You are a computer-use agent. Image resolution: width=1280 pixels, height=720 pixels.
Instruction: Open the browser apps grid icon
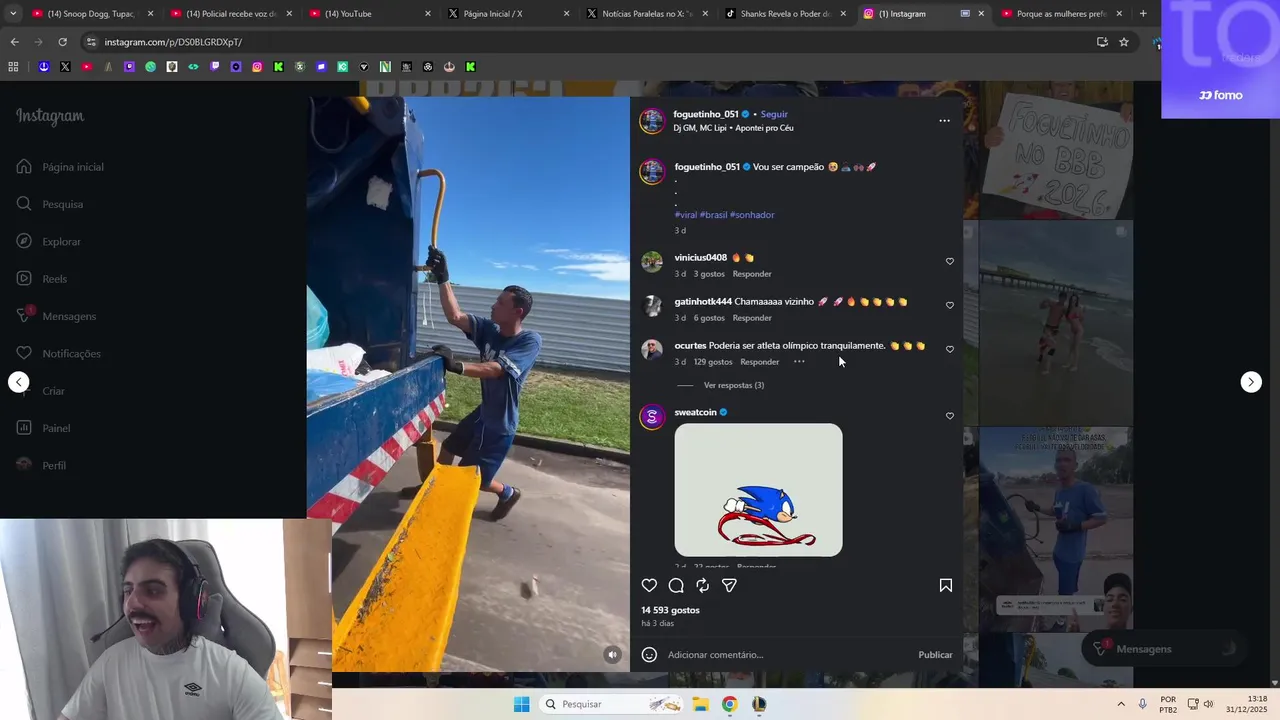(x=13, y=67)
